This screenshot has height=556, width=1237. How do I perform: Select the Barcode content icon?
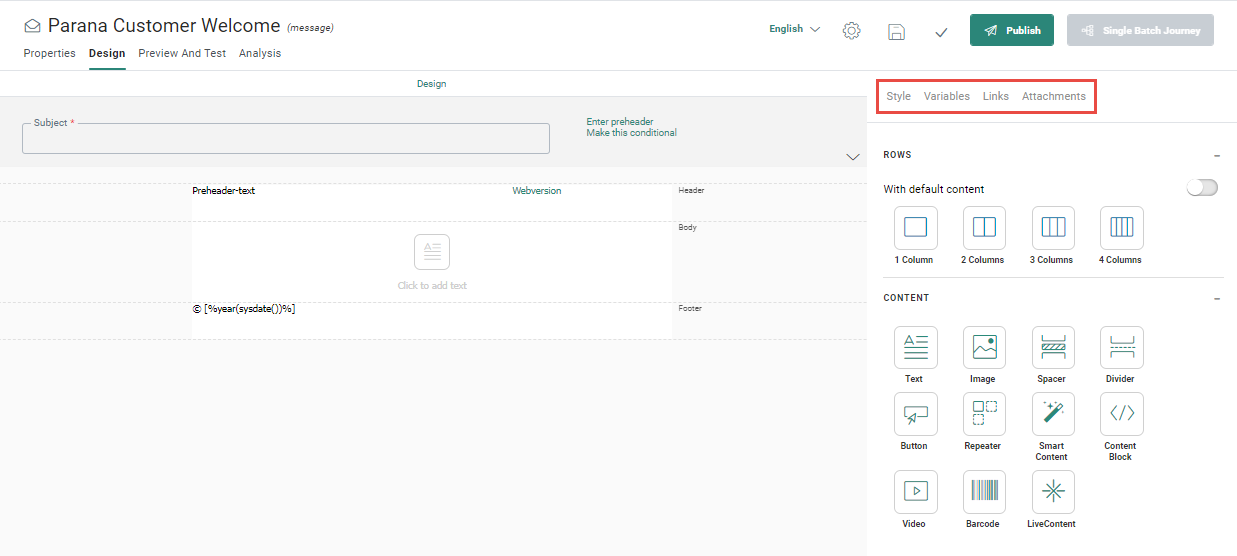[x=983, y=491]
